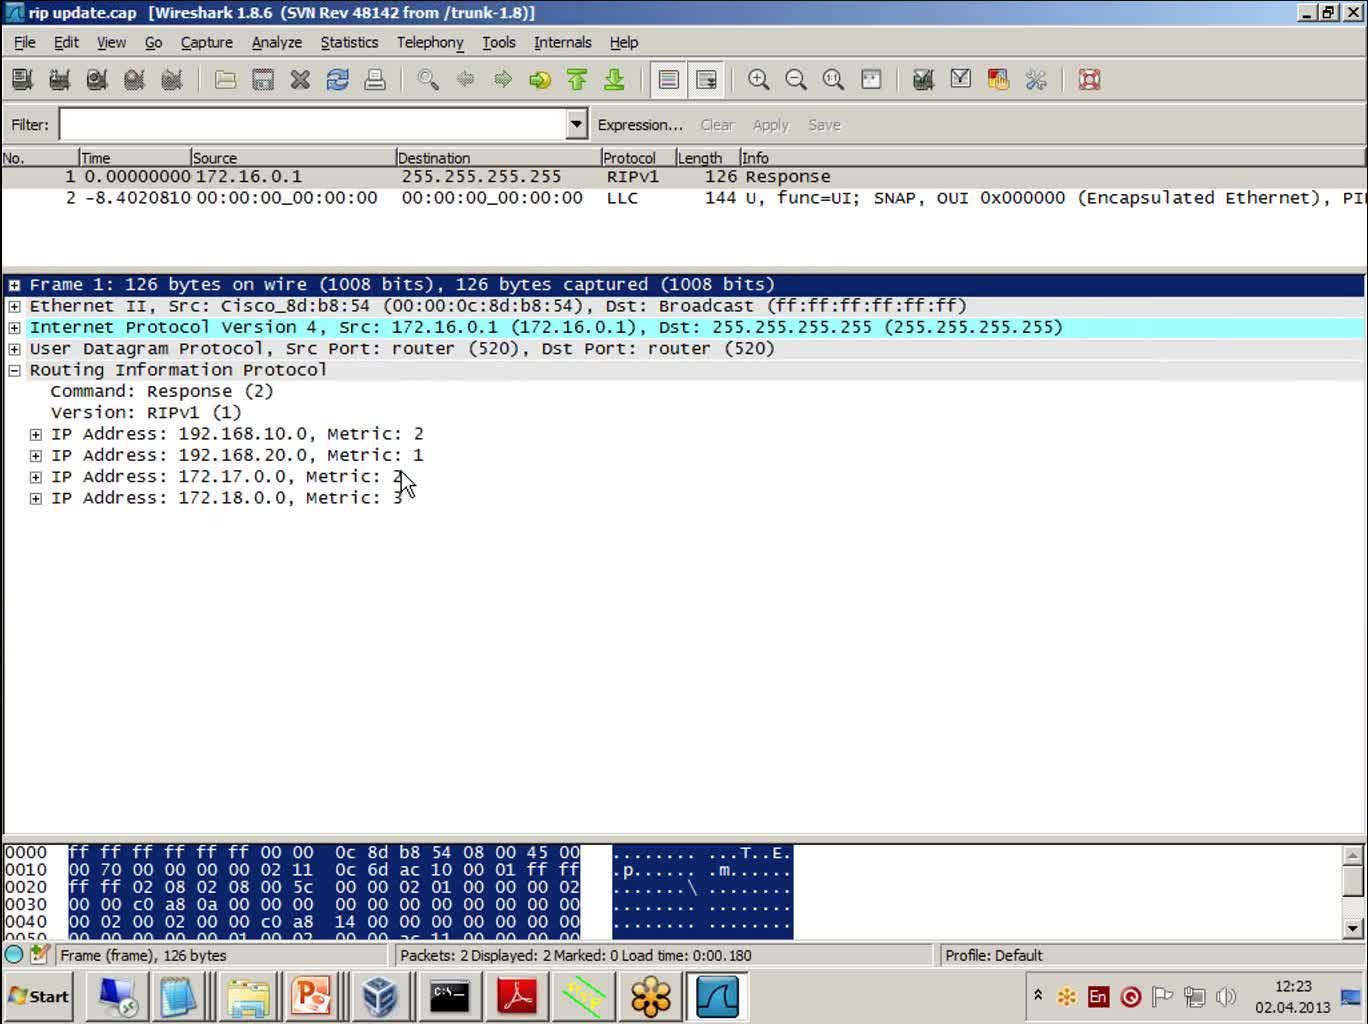Find a packet with magnifier icon
Image resolution: width=1368 pixels, height=1024 pixels.
(428, 80)
